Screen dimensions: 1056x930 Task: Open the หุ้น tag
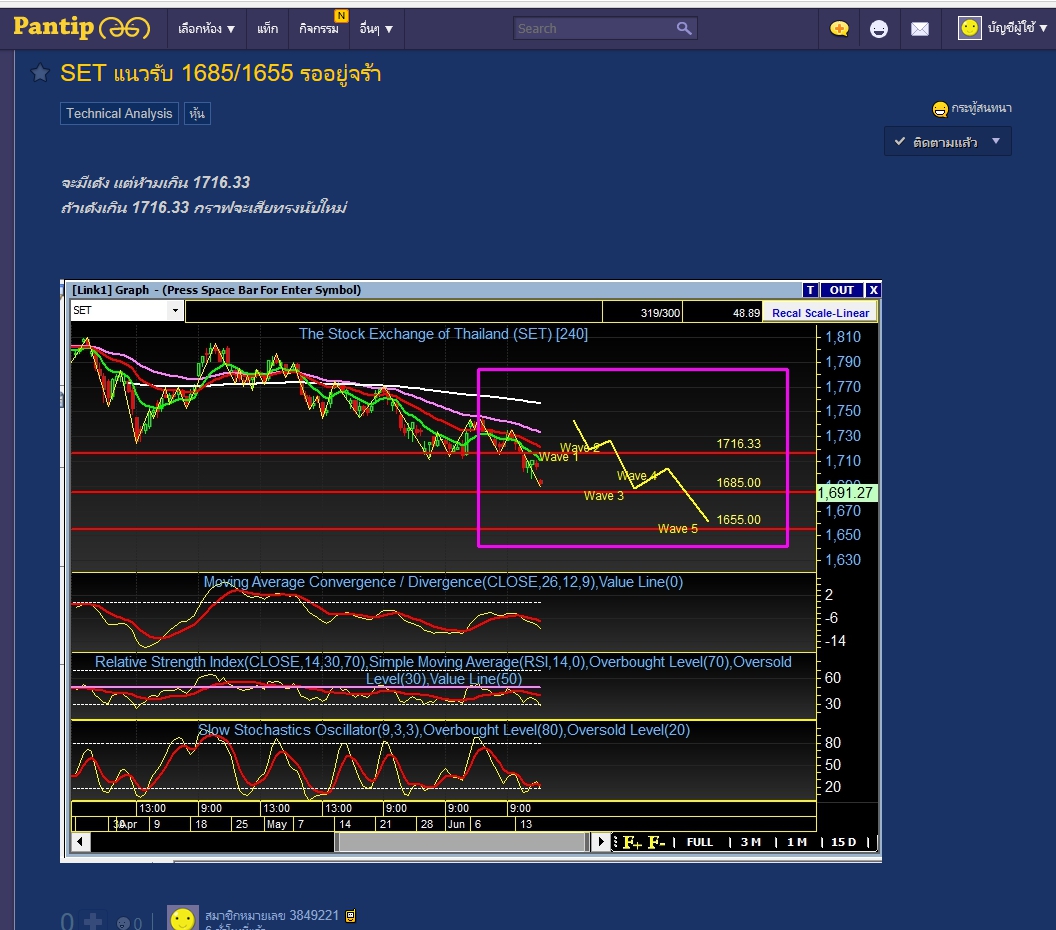pos(197,113)
